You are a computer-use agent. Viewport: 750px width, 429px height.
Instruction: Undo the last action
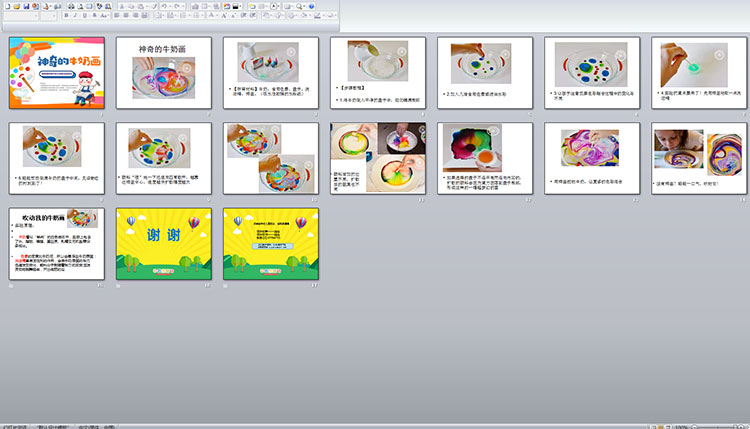(x=164, y=7)
